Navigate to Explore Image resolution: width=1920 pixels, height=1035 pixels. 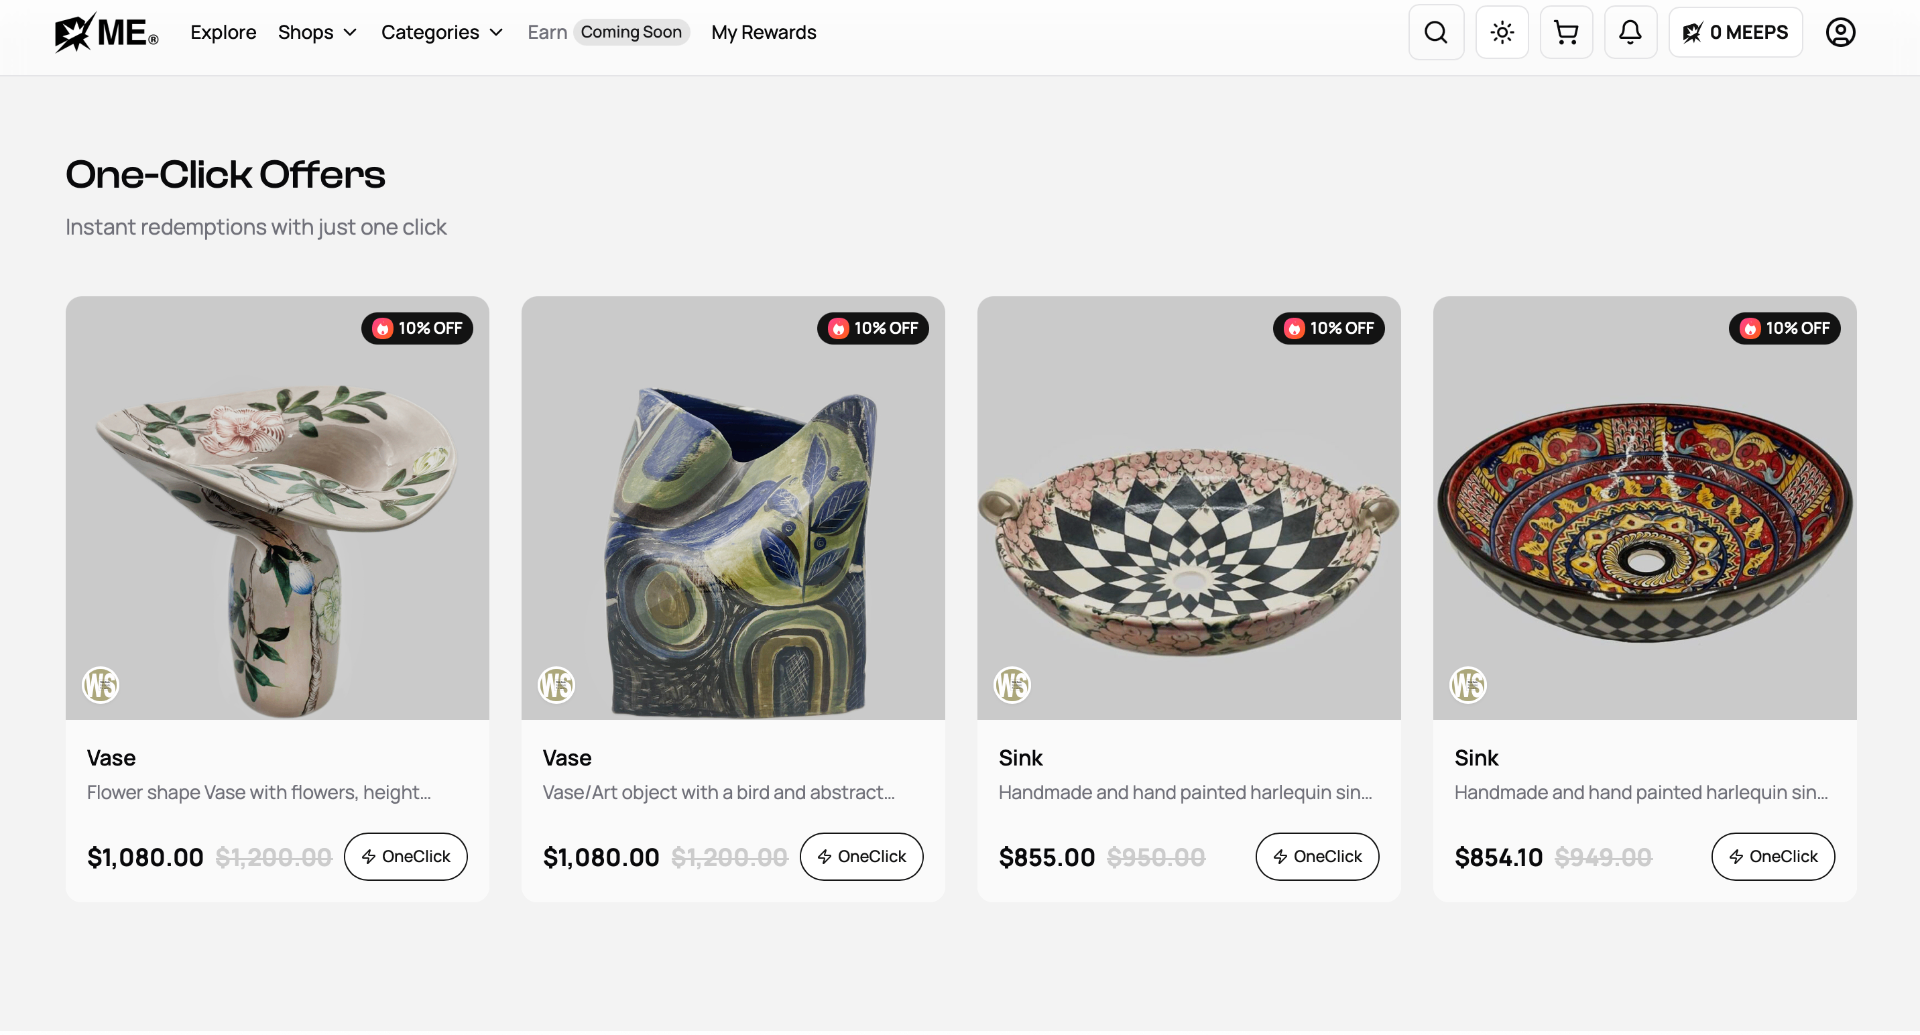222,32
